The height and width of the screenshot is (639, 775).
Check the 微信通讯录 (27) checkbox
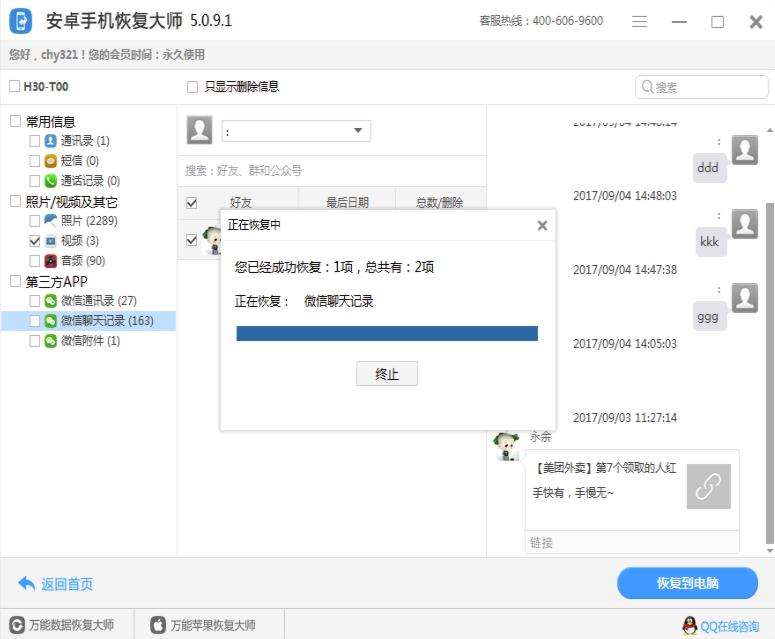(x=35, y=300)
